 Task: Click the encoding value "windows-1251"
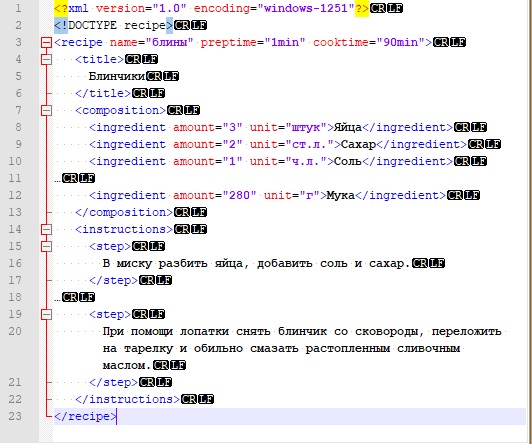click(x=306, y=8)
